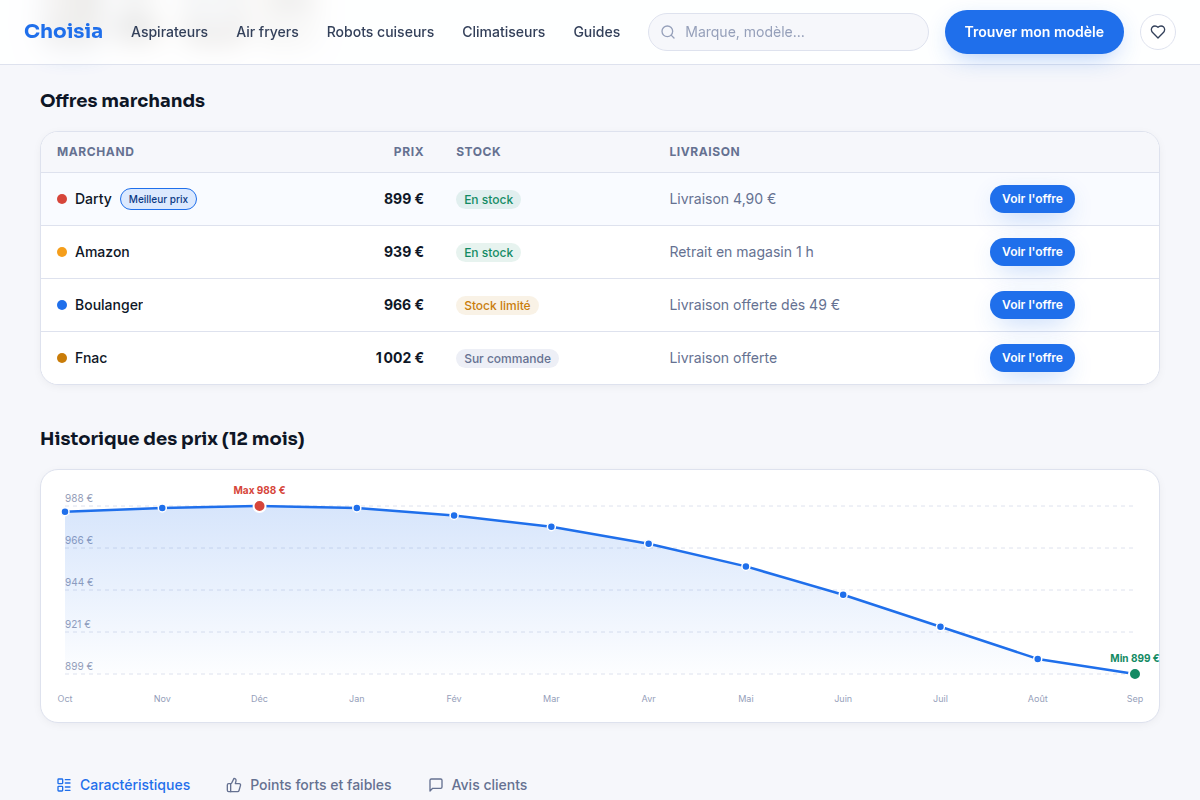Click the Min 899 € chart point
Viewport: 1200px width, 800px height.
1135,674
